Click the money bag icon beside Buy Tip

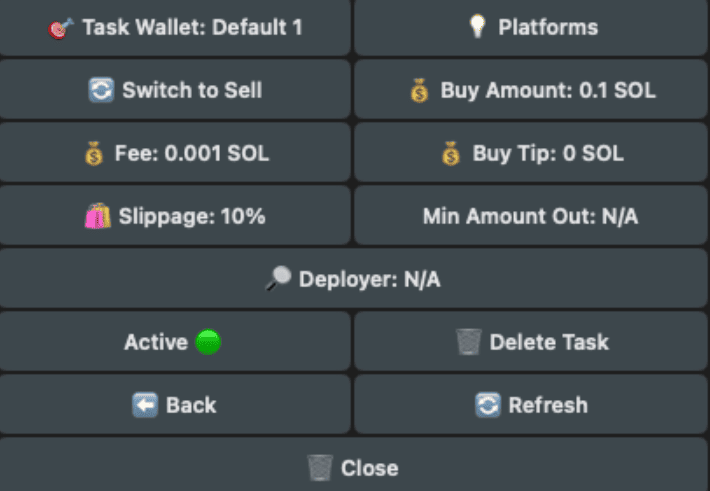click(x=451, y=153)
